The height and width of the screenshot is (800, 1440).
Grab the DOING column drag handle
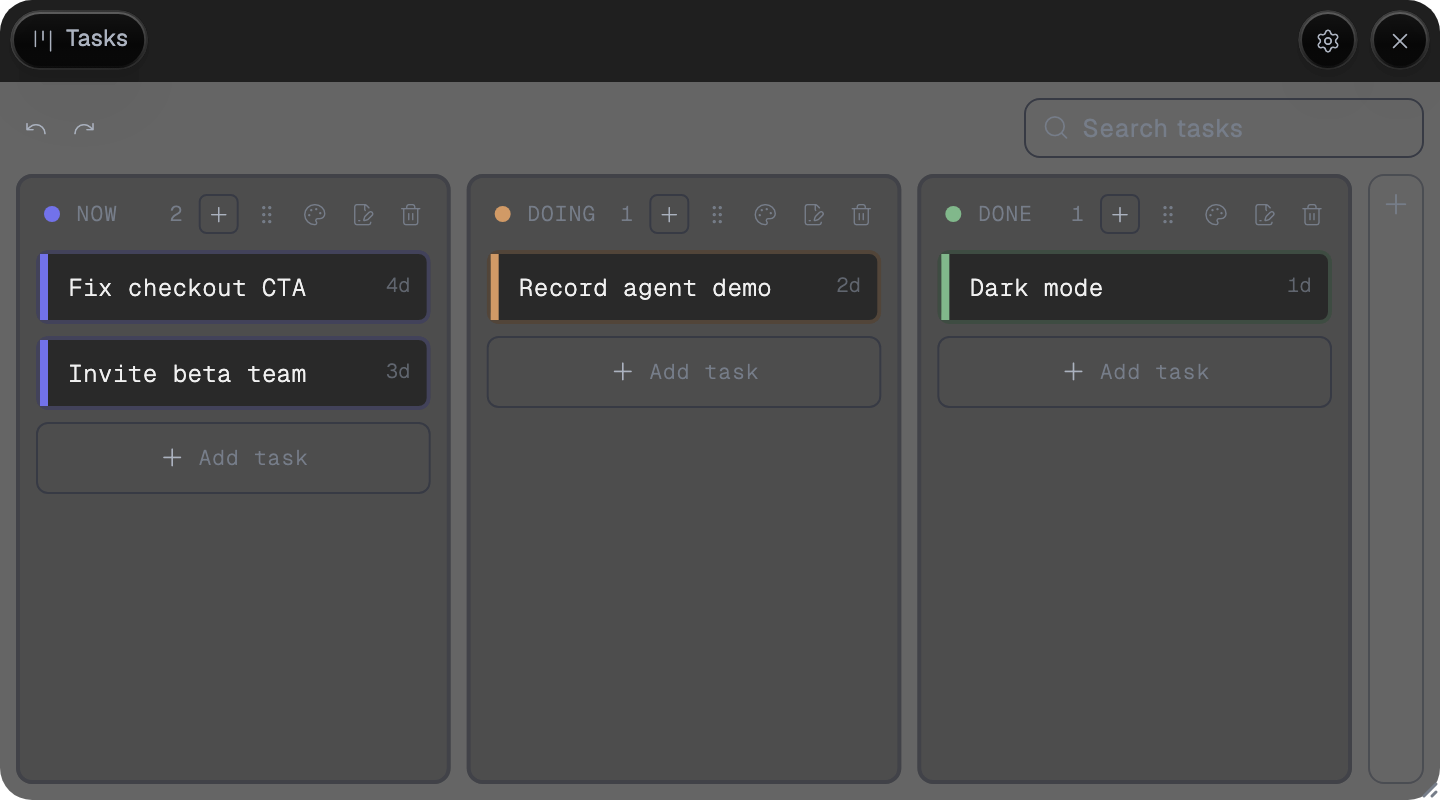[717, 214]
